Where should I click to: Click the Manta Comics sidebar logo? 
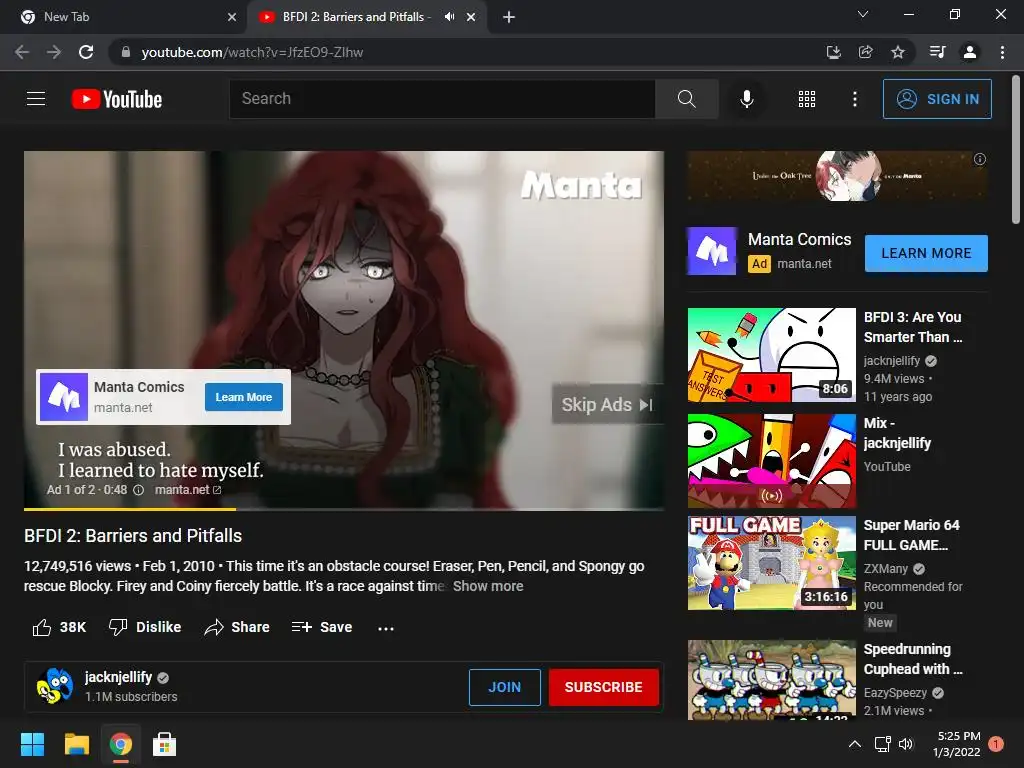coord(712,251)
